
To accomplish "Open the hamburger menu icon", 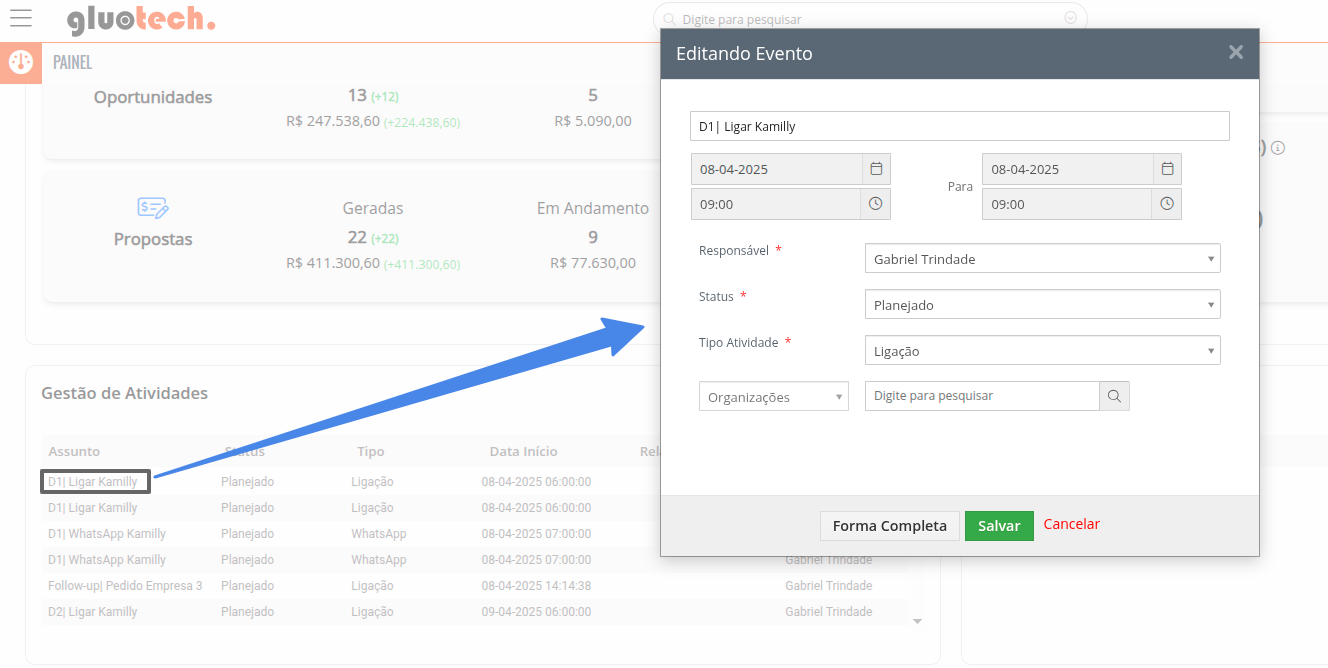I will point(20,18).
